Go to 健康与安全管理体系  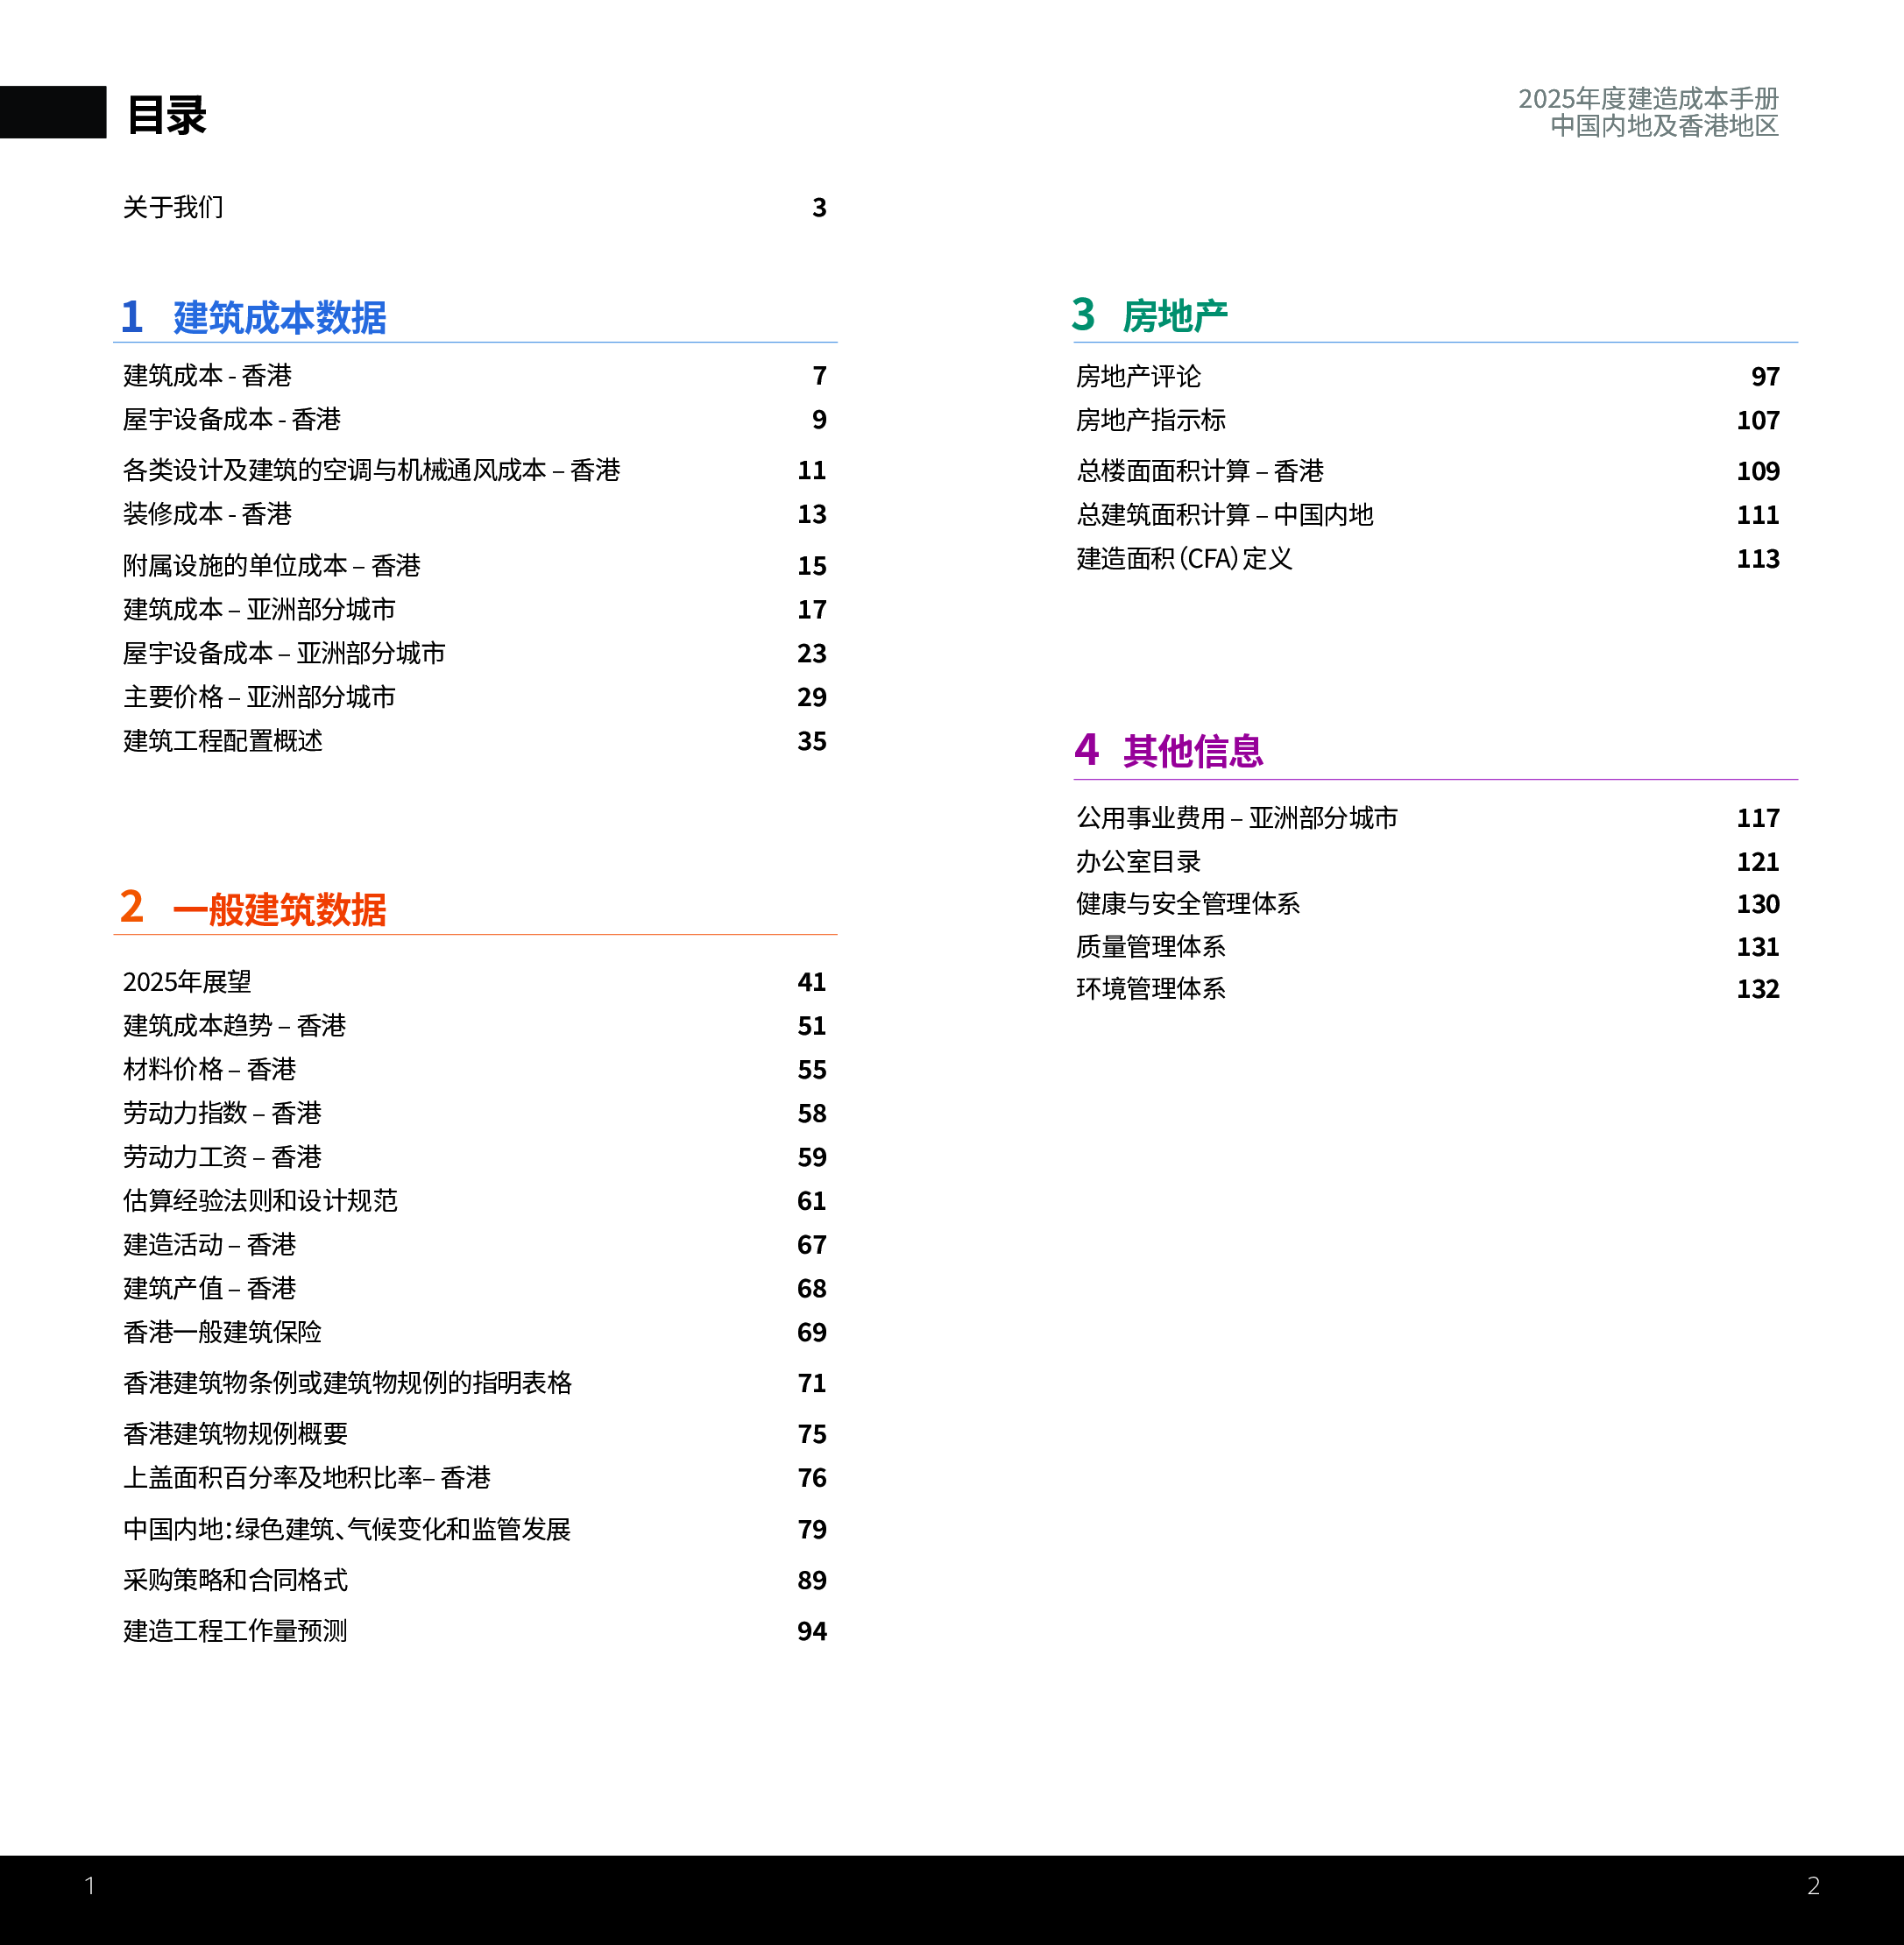1188,904
